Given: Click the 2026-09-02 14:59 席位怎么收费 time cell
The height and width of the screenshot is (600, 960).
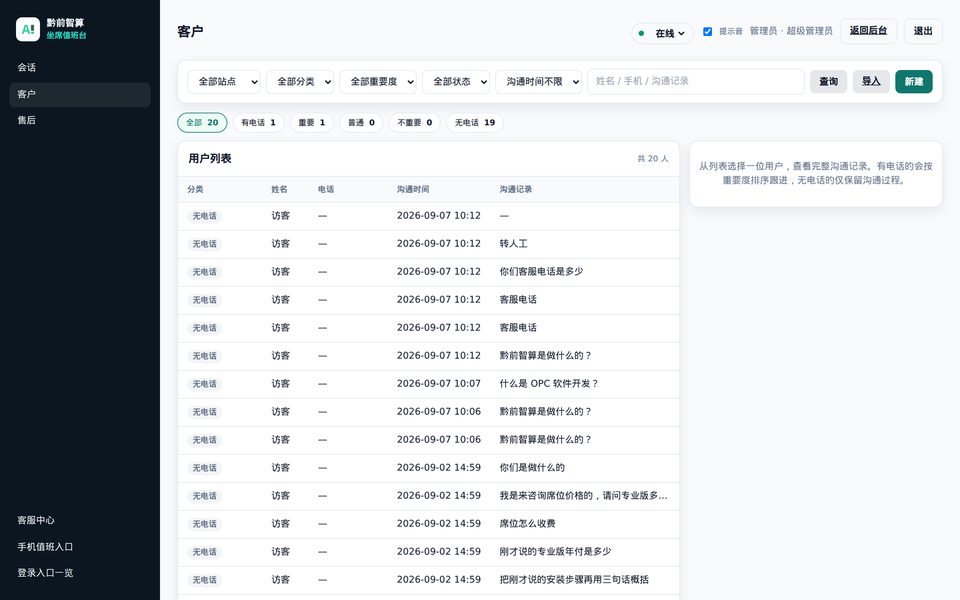Looking at the screenshot, I should coord(438,524).
